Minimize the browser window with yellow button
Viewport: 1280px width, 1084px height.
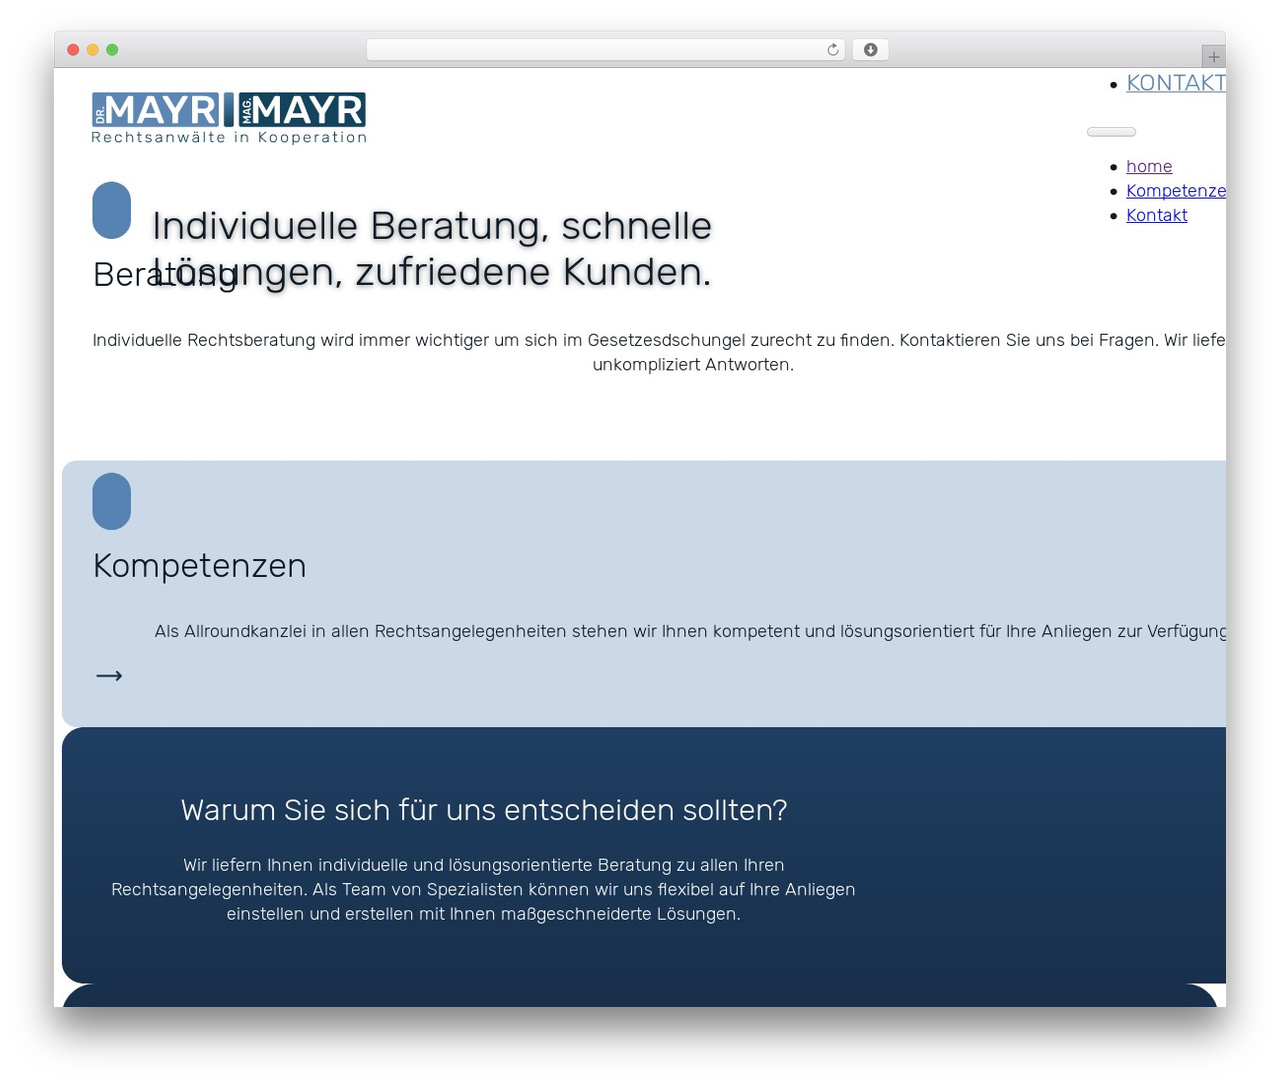[x=93, y=50]
